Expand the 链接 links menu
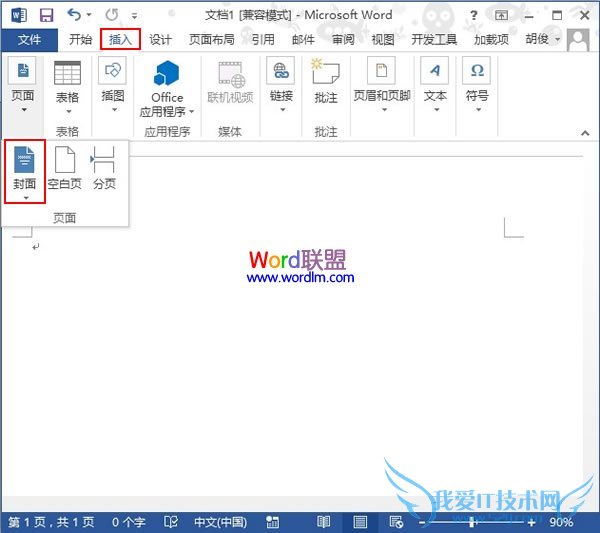This screenshot has width=600, height=533. [281, 85]
